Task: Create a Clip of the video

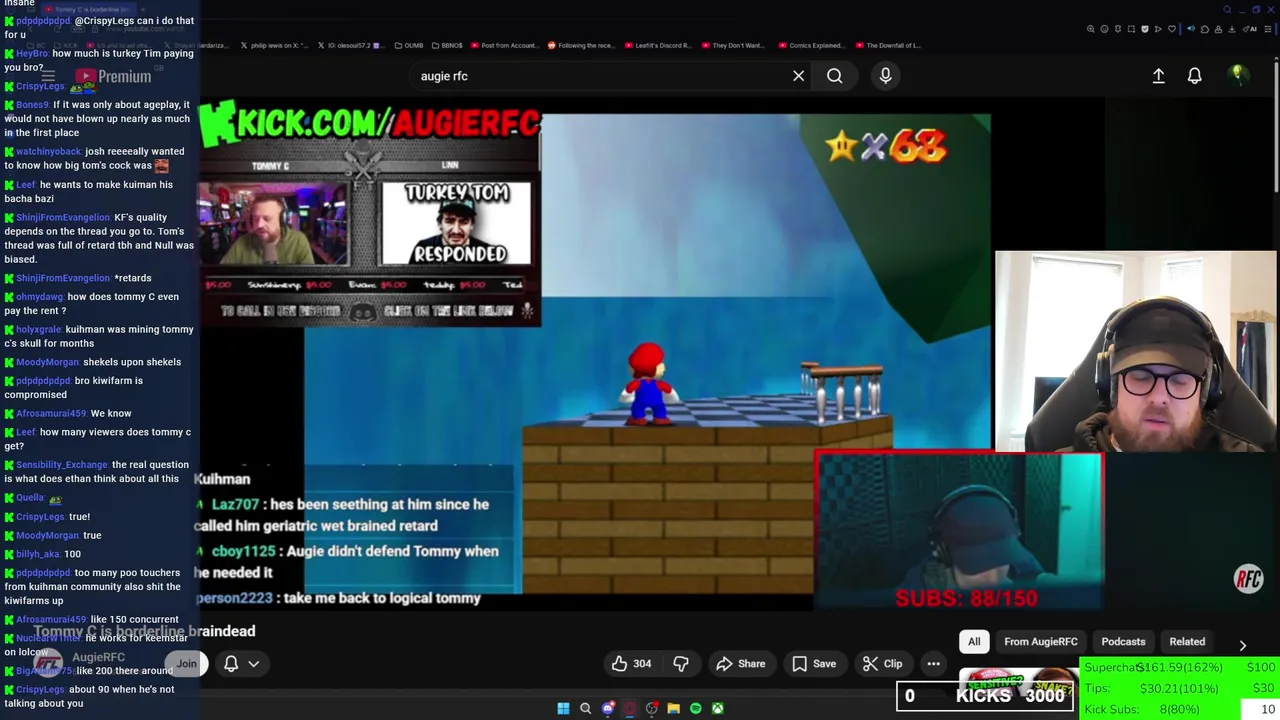Action: coord(882,664)
